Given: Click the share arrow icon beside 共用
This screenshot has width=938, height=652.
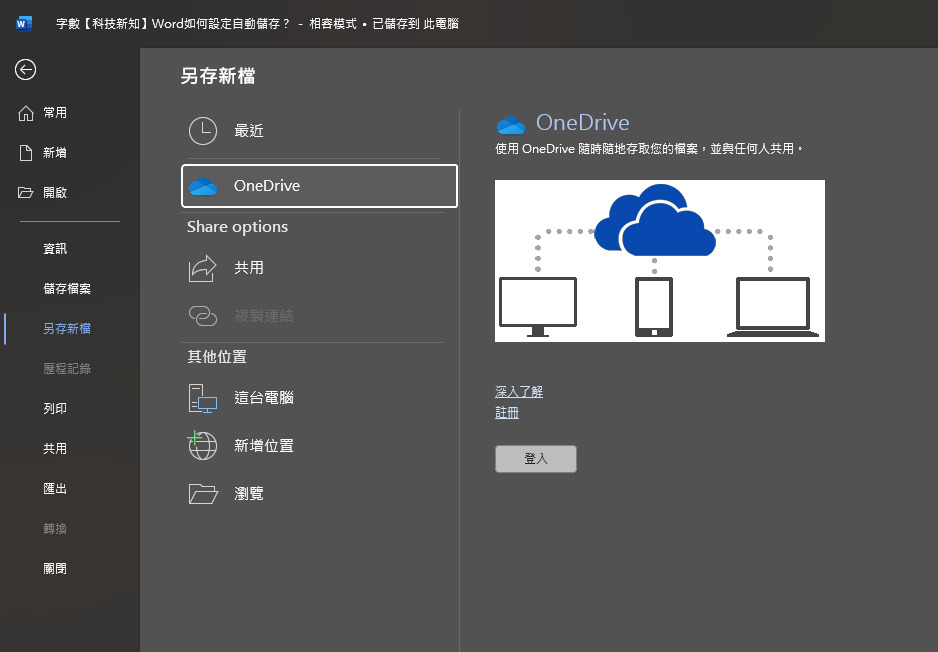Looking at the screenshot, I should (x=203, y=269).
